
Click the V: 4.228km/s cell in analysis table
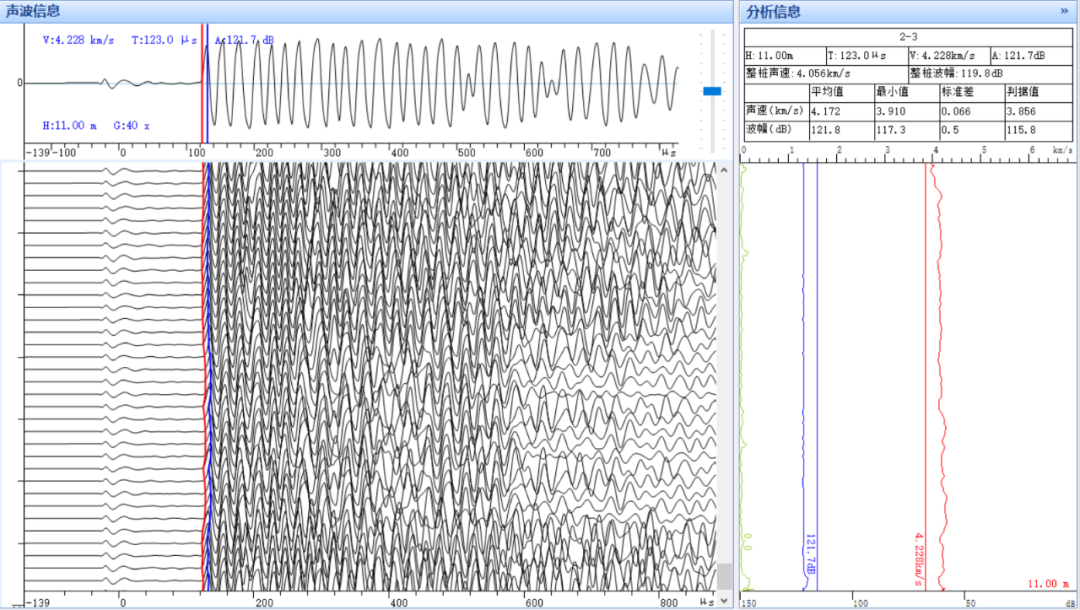pos(948,56)
